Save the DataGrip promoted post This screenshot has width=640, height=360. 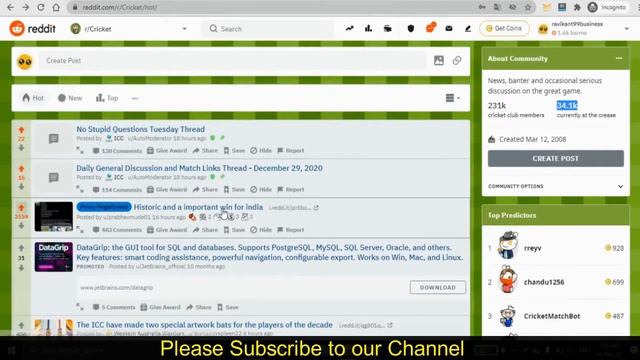pyautogui.click(x=228, y=307)
